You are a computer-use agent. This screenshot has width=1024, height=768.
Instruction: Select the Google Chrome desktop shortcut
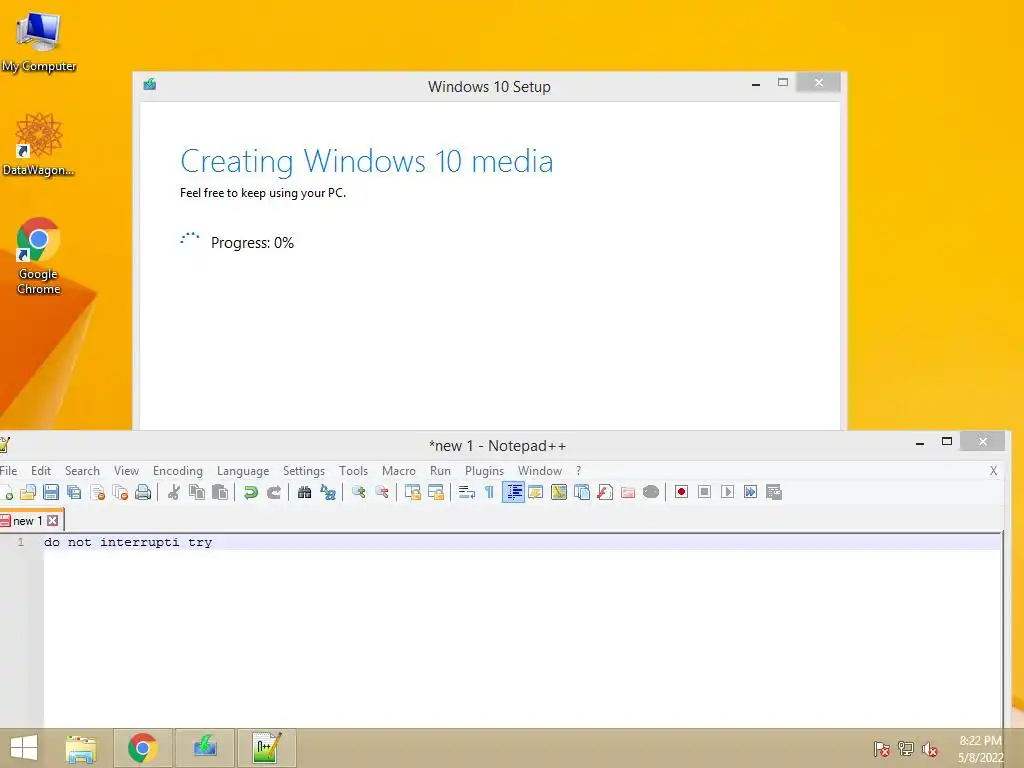[39, 256]
